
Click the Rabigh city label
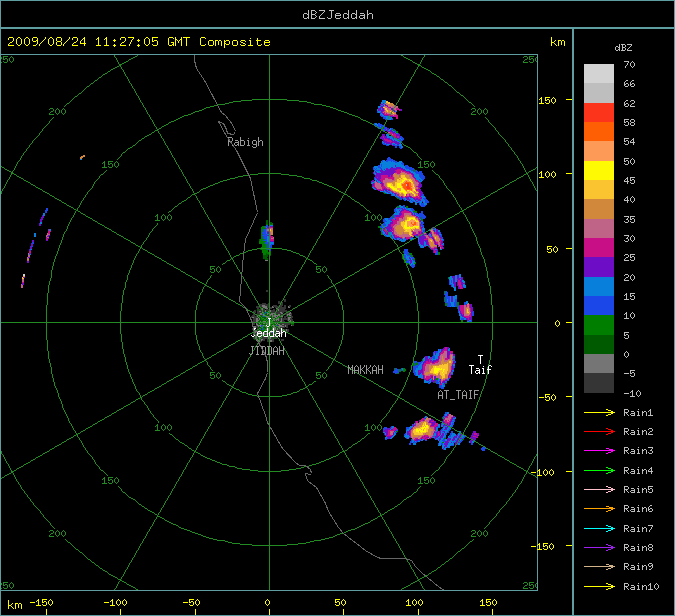tap(245, 142)
